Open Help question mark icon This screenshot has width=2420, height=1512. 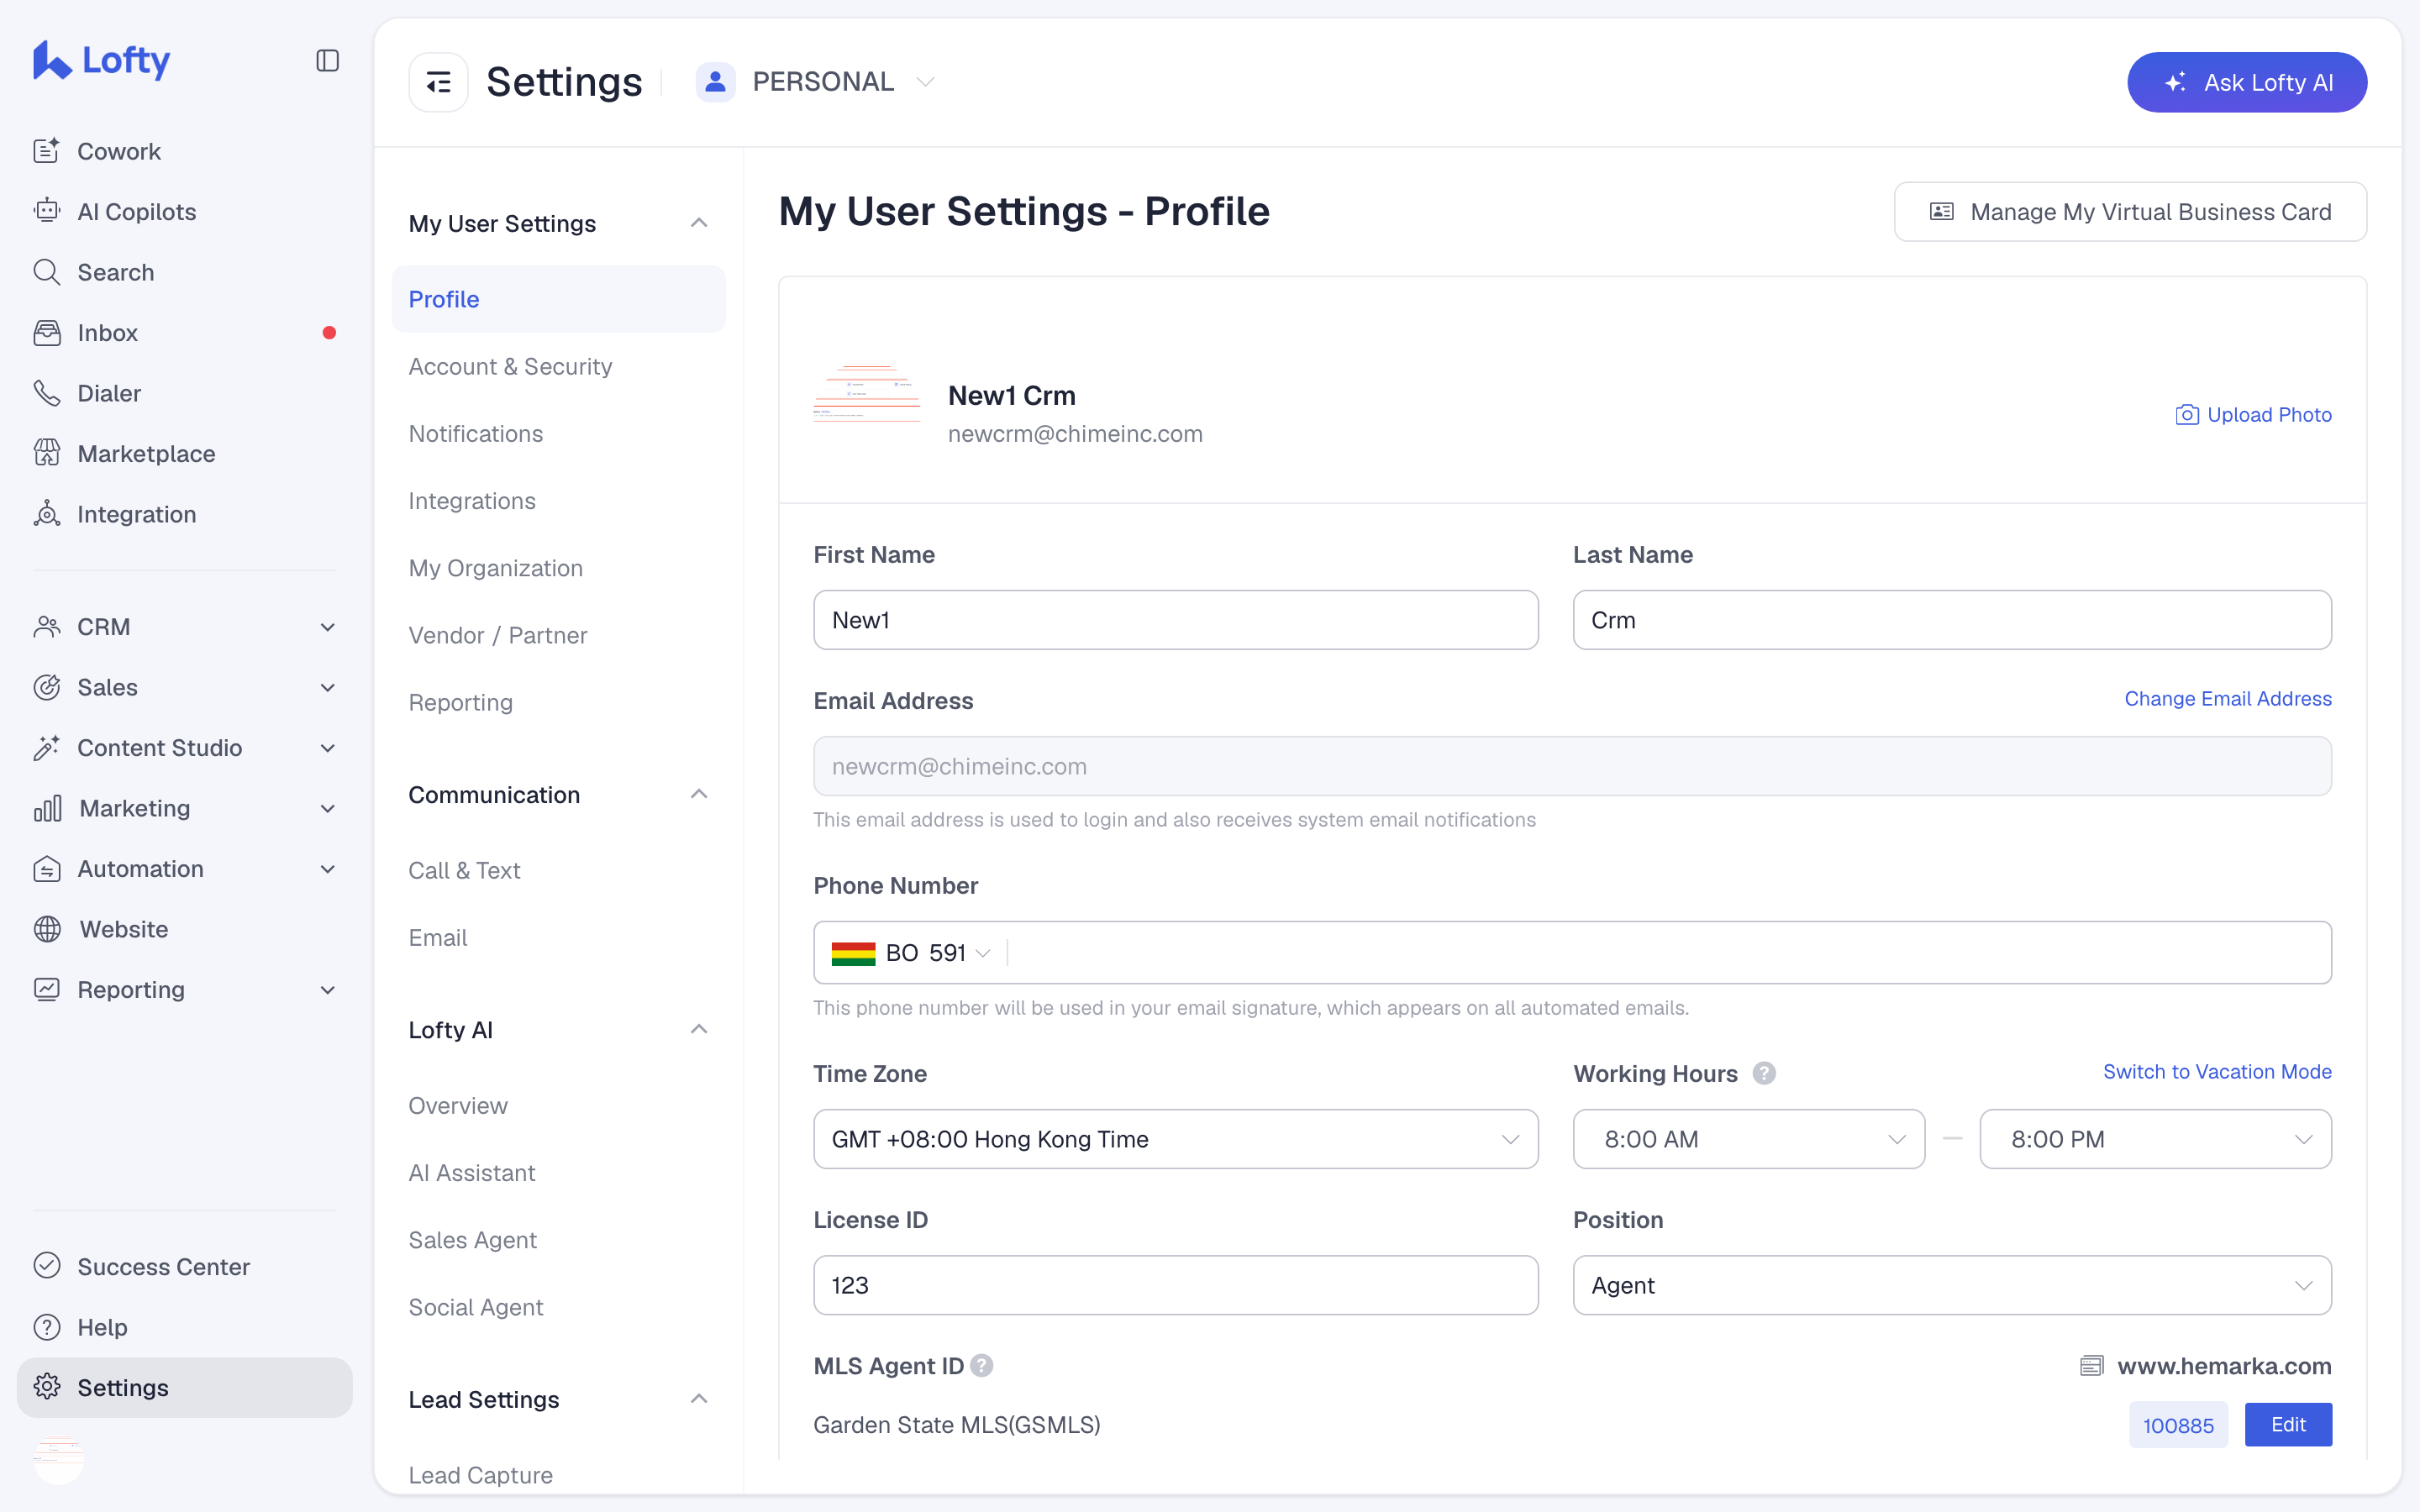(47, 1327)
